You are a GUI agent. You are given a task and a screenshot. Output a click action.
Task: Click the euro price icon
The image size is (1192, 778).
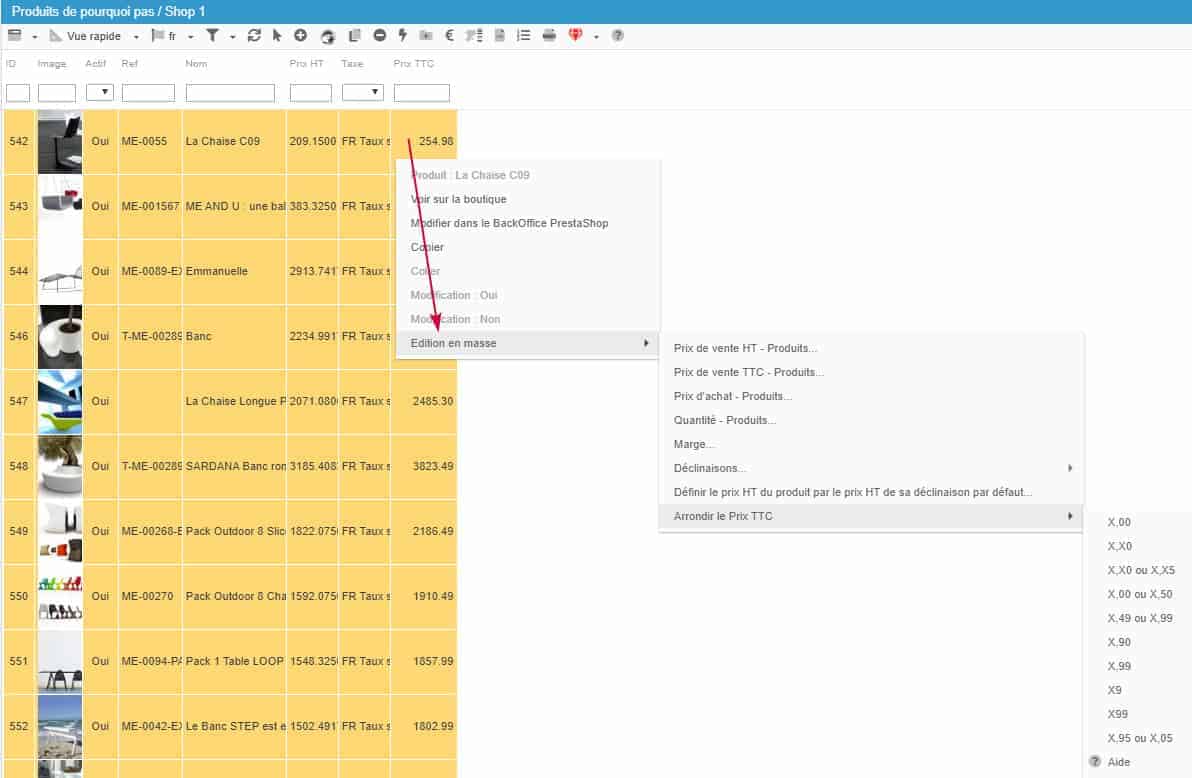[450, 36]
